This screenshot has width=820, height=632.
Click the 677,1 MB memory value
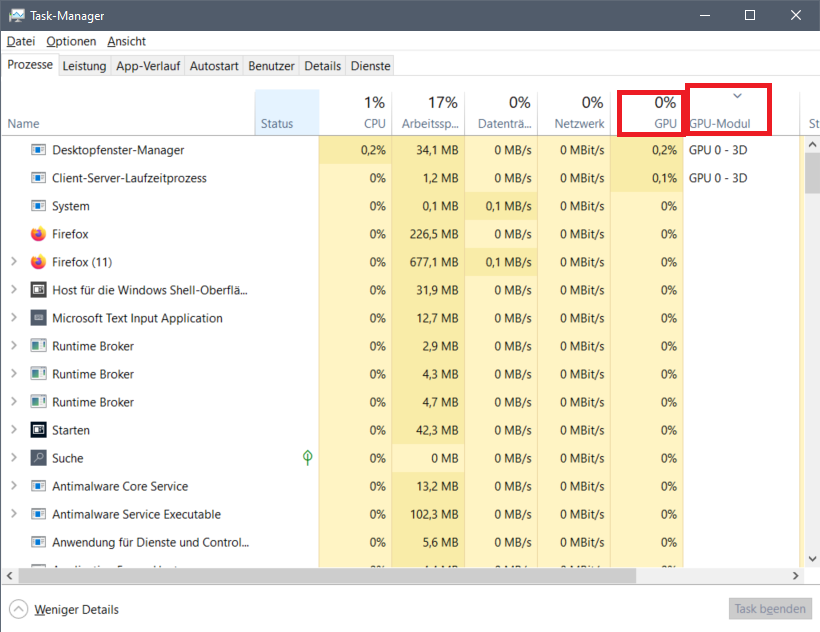pyautogui.click(x=434, y=262)
